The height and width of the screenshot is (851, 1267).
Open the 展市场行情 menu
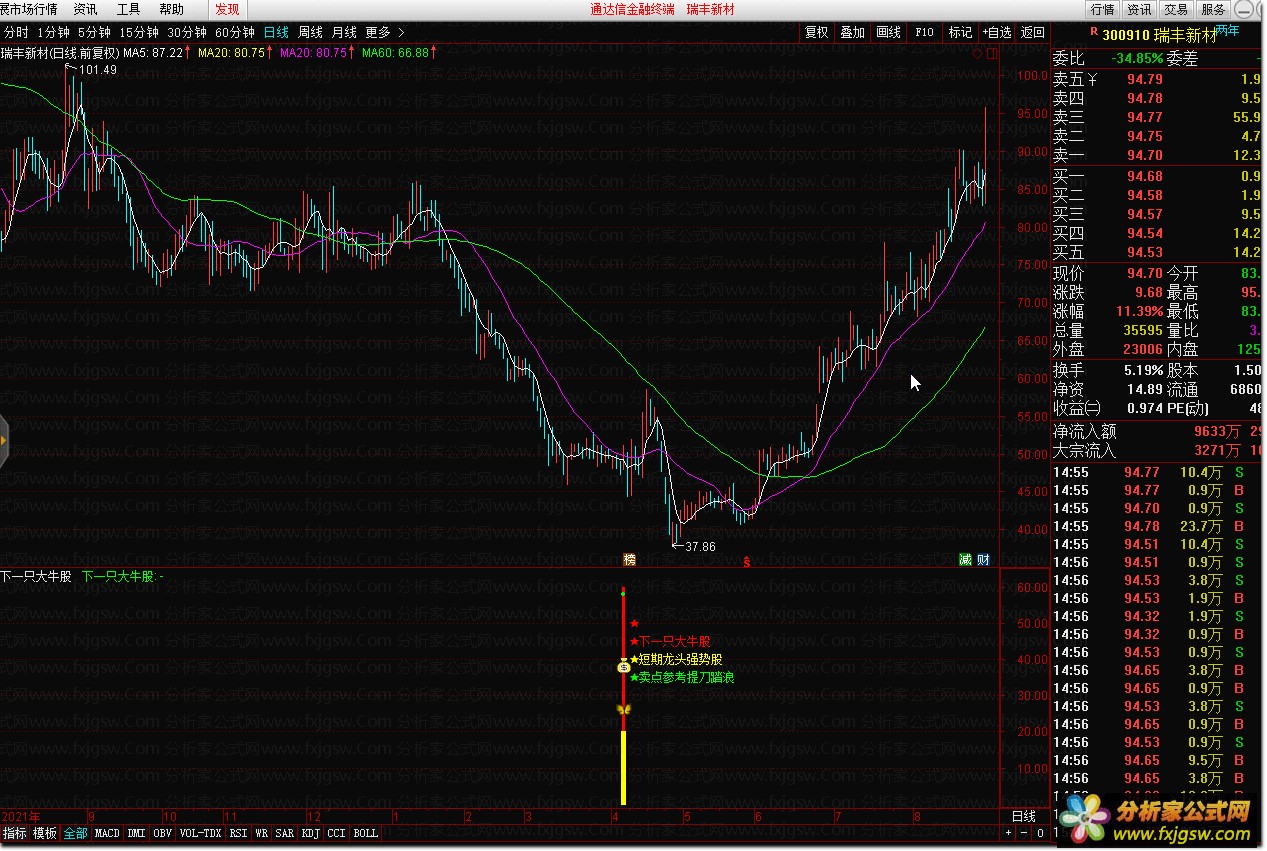click(x=29, y=9)
